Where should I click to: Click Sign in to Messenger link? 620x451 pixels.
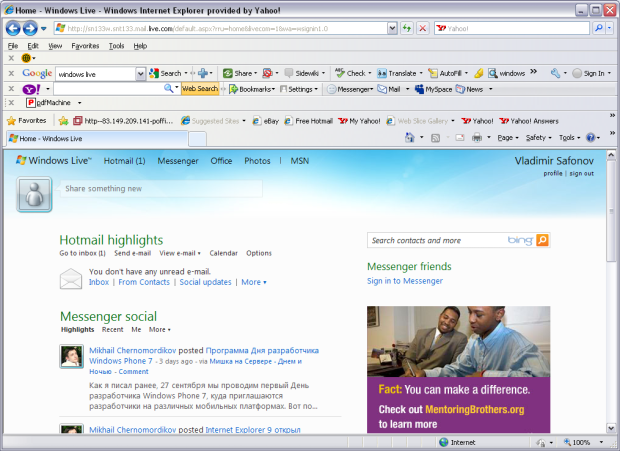[x=405, y=281]
